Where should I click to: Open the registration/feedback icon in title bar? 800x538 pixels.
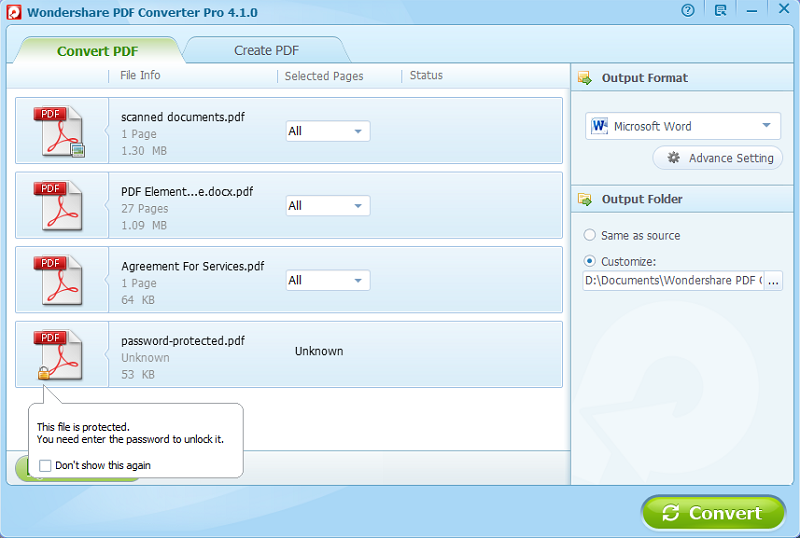[x=720, y=10]
